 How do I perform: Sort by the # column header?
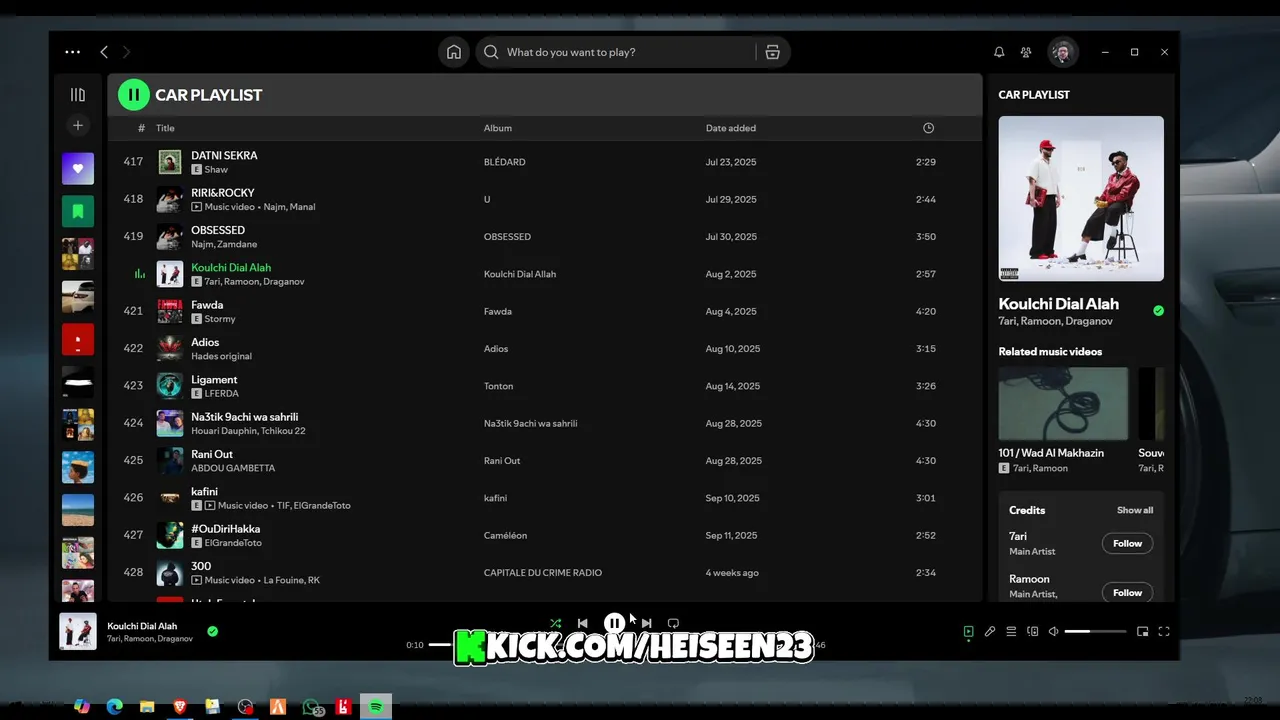coord(141,128)
